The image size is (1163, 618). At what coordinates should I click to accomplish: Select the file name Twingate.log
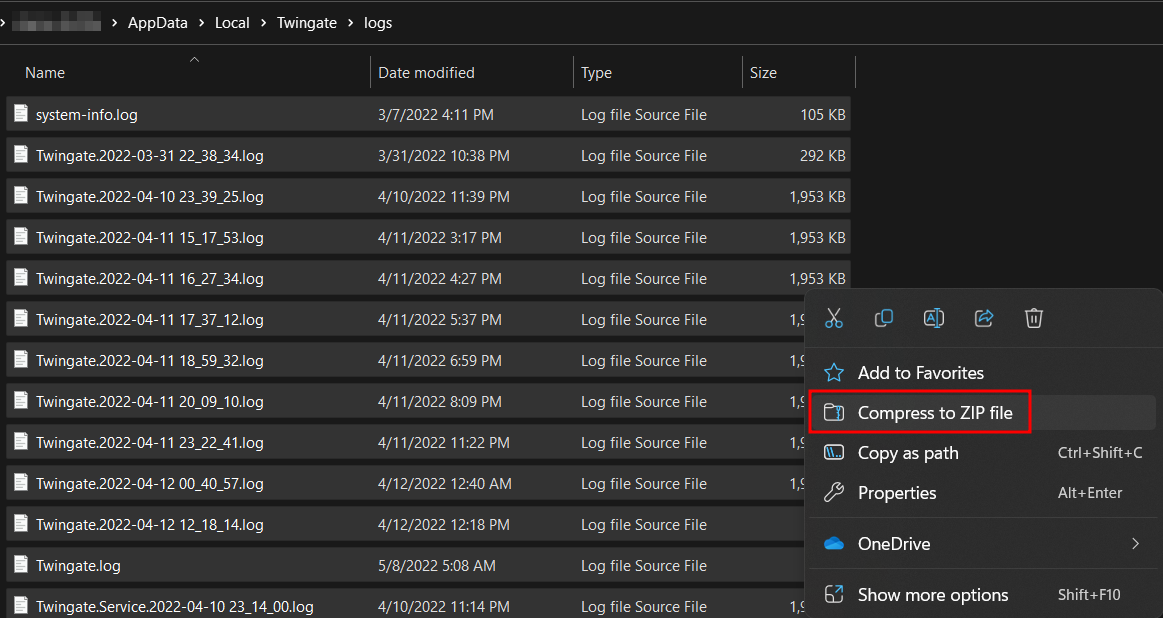78,565
